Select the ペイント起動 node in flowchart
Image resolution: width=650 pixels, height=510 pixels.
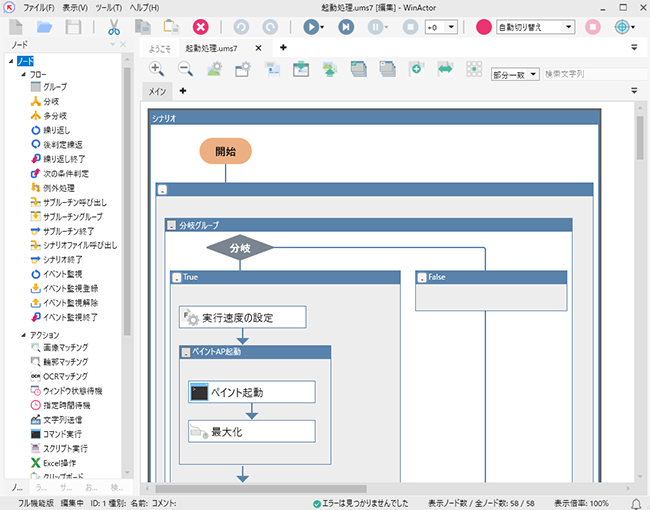(251, 392)
